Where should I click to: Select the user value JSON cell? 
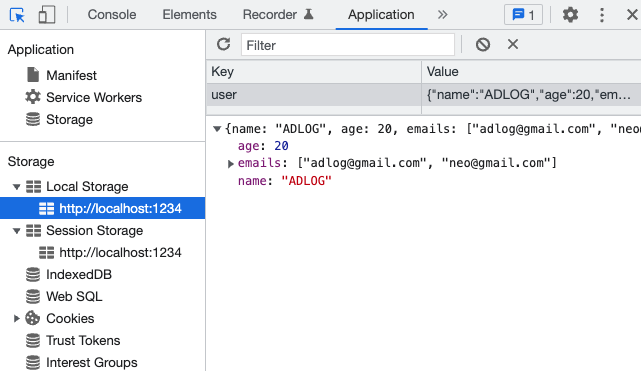531,95
